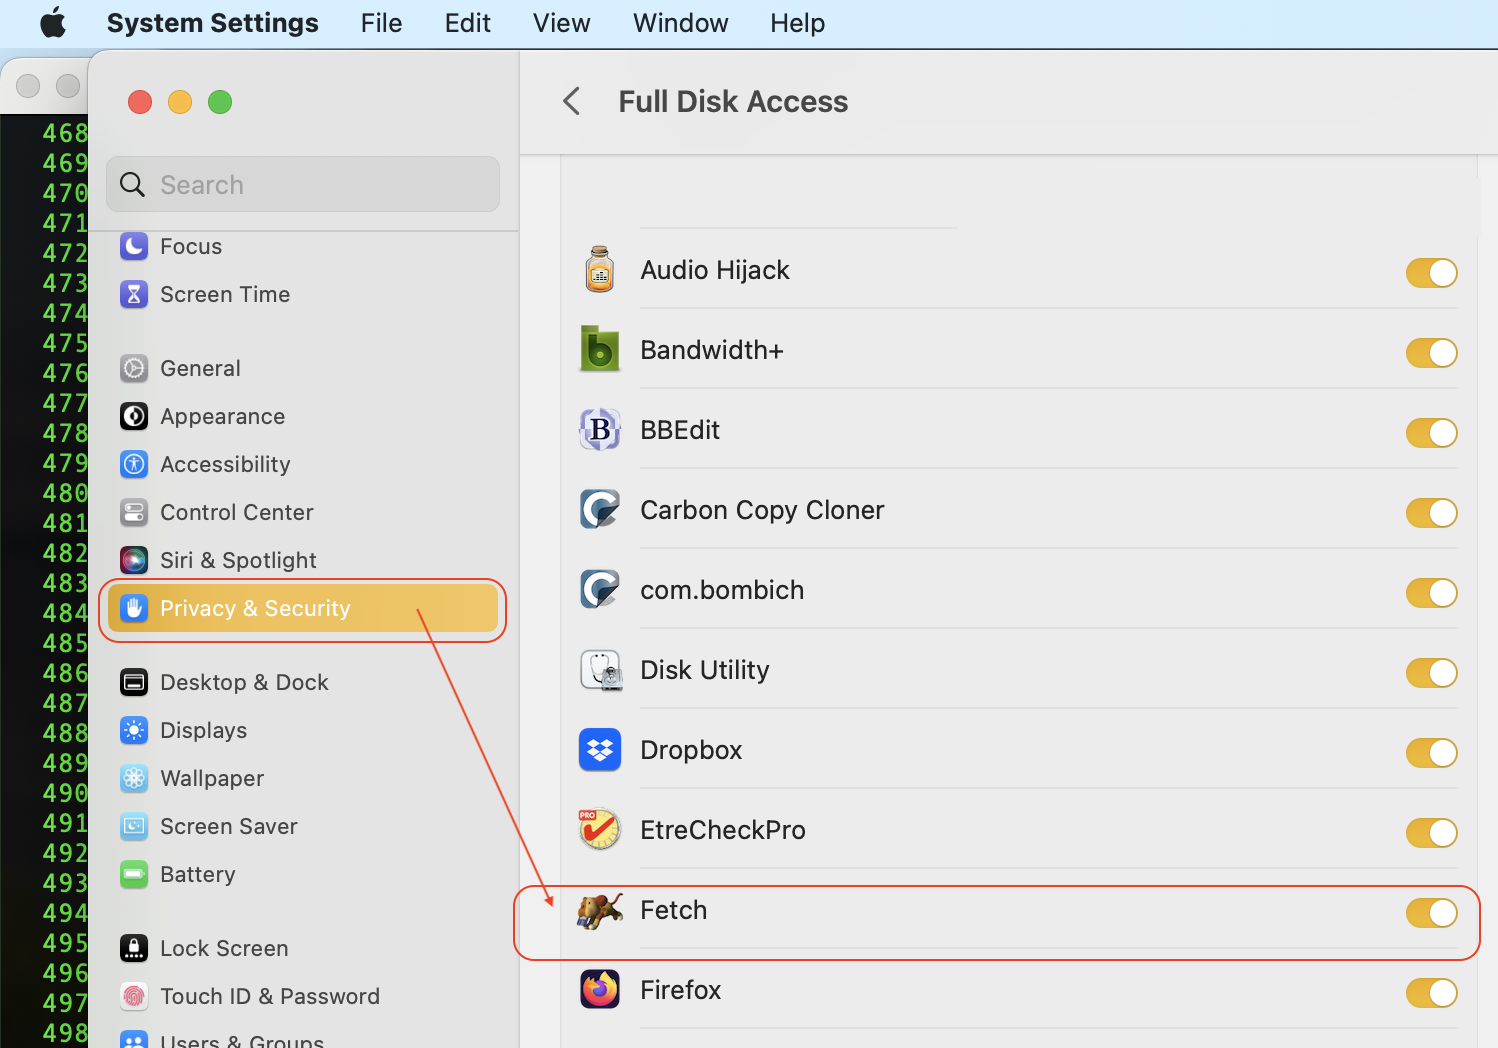The image size is (1498, 1048).
Task: Go to Lock Screen settings
Action: [x=303, y=948]
